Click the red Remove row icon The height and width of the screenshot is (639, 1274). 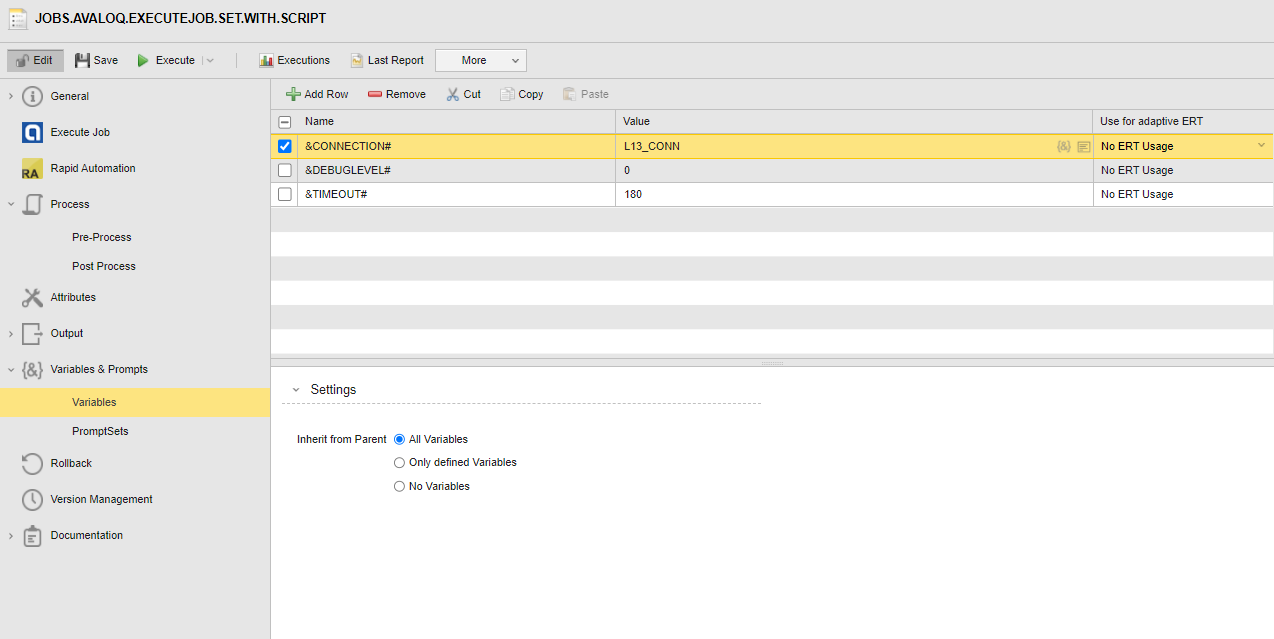(x=375, y=94)
